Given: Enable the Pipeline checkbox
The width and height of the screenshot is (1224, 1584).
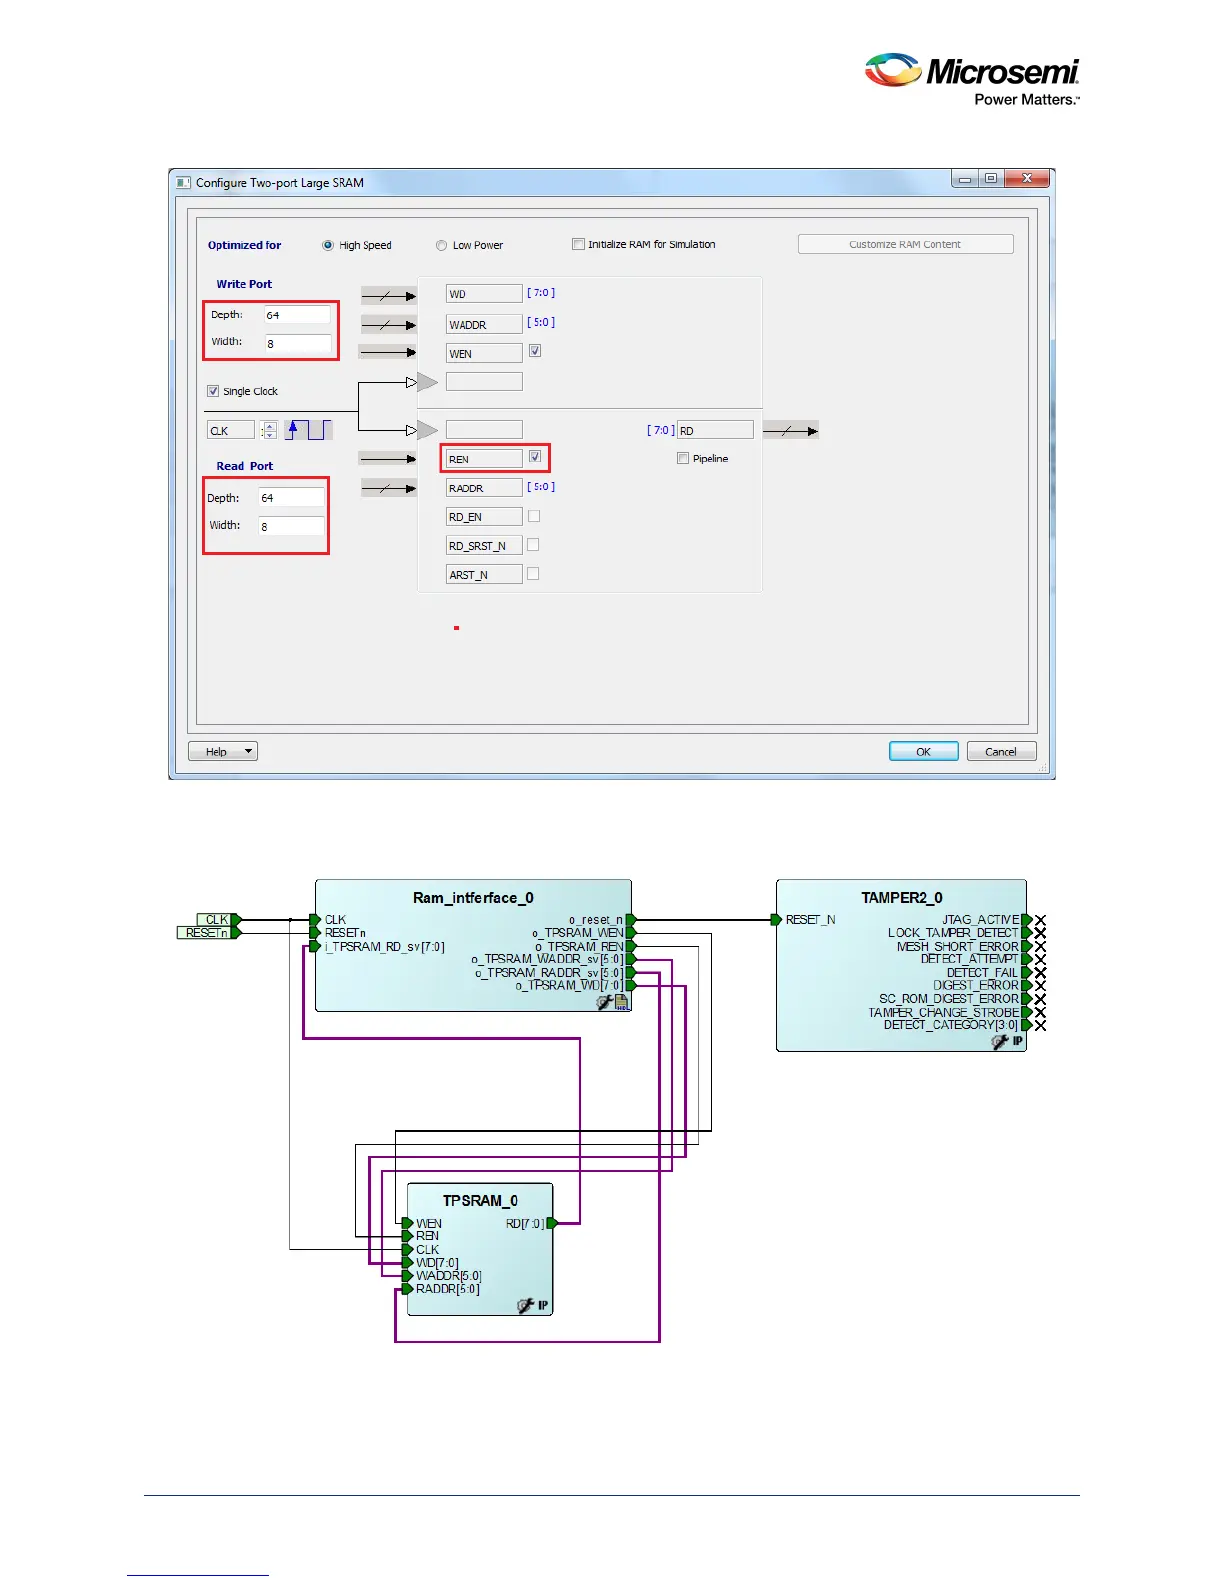Looking at the screenshot, I should click(683, 458).
